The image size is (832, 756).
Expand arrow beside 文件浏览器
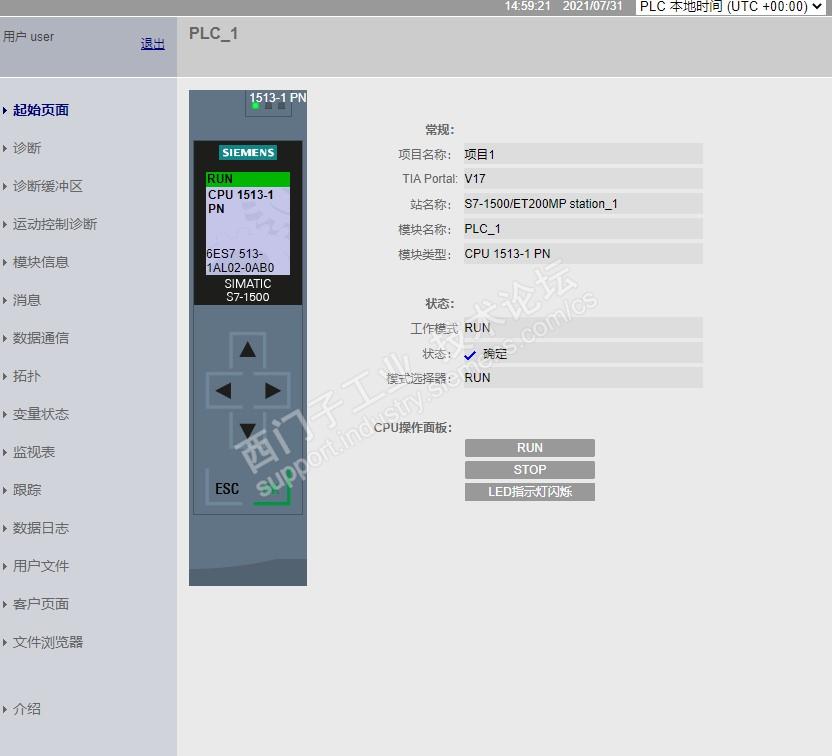point(5,642)
